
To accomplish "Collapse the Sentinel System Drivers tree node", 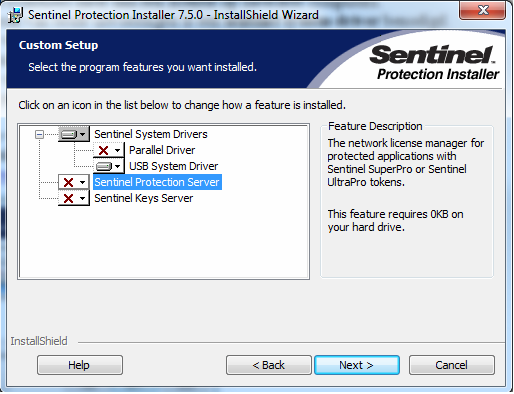I will 39,135.
